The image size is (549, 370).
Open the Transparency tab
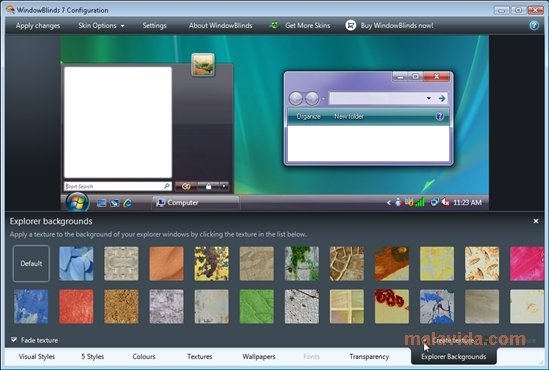(x=369, y=357)
